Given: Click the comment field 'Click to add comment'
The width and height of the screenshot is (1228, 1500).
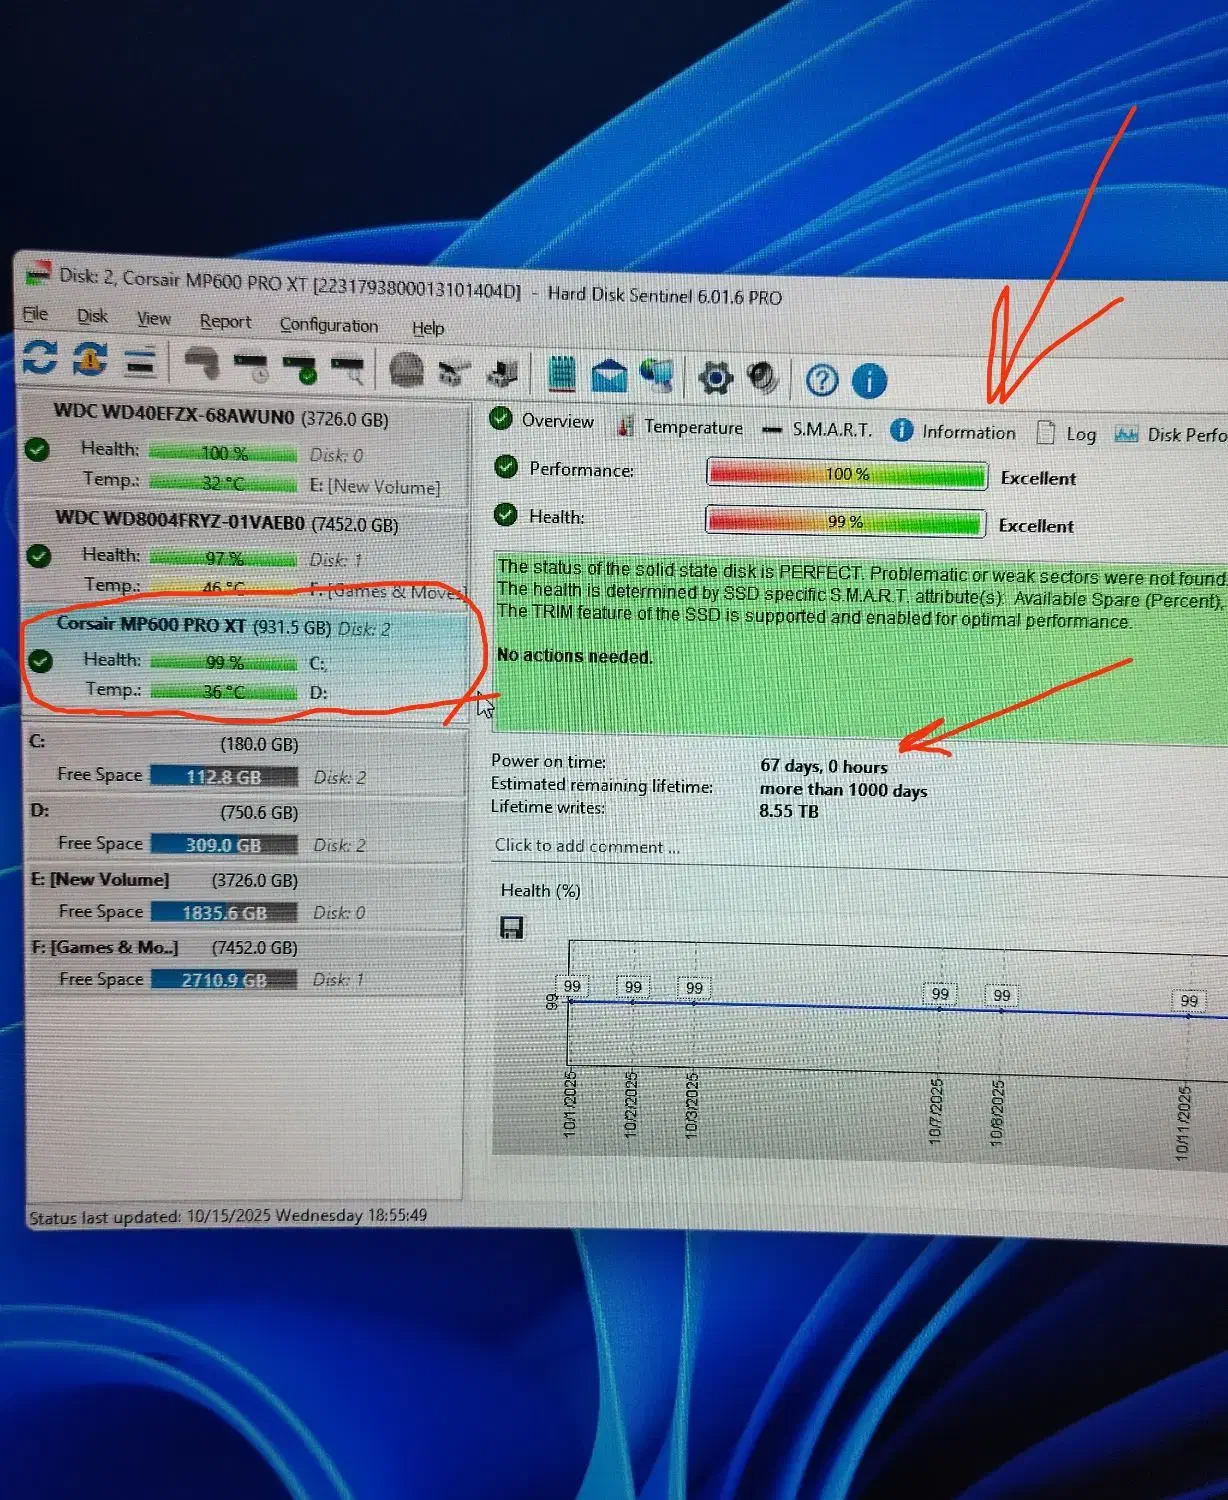Looking at the screenshot, I should click(x=587, y=846).
